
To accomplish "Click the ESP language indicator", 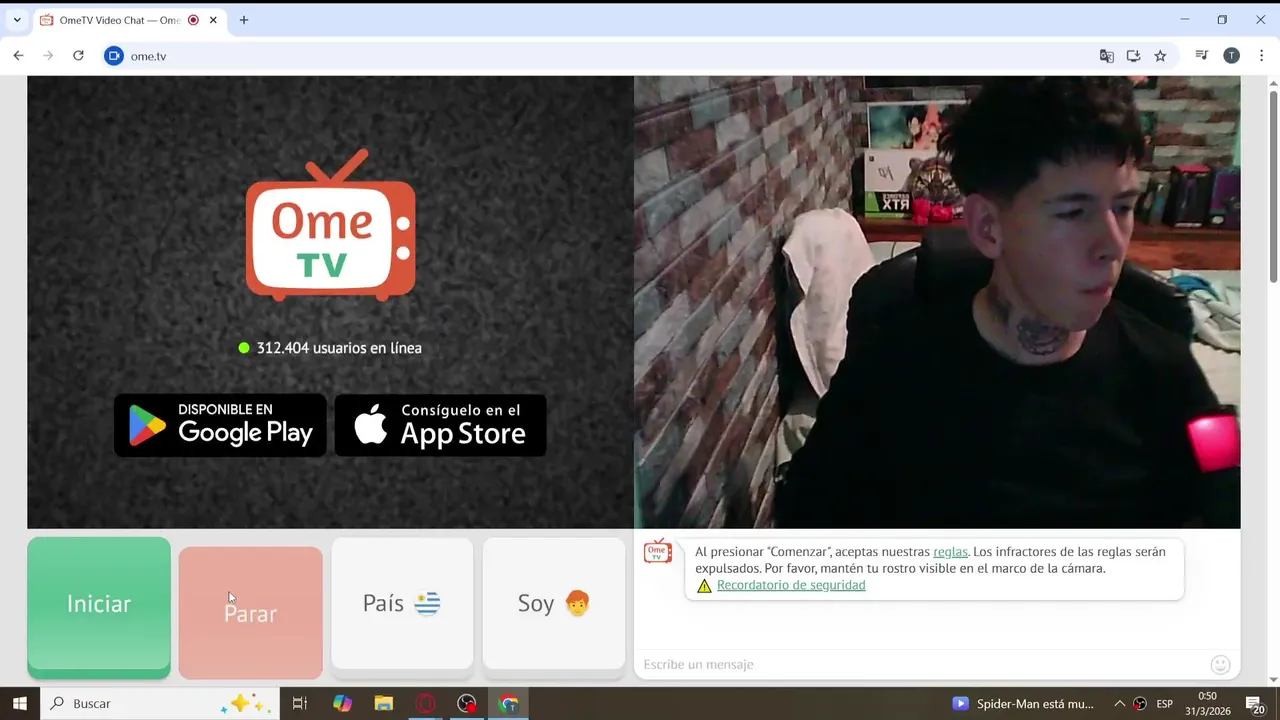I will tap(1164, 704).
